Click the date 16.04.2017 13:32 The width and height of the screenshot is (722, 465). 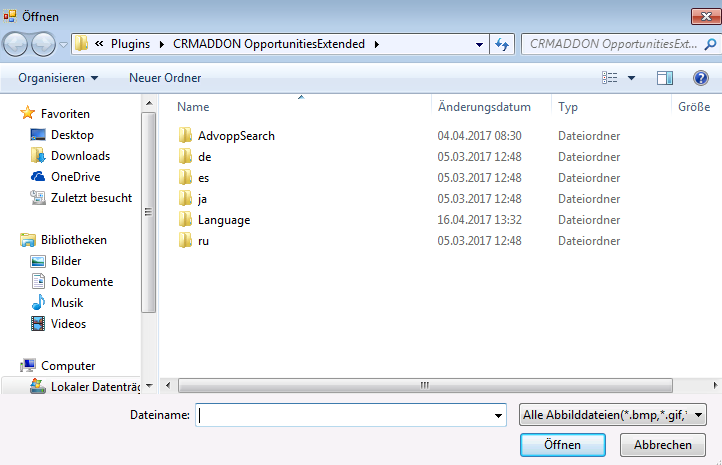[x=479, y=220]
